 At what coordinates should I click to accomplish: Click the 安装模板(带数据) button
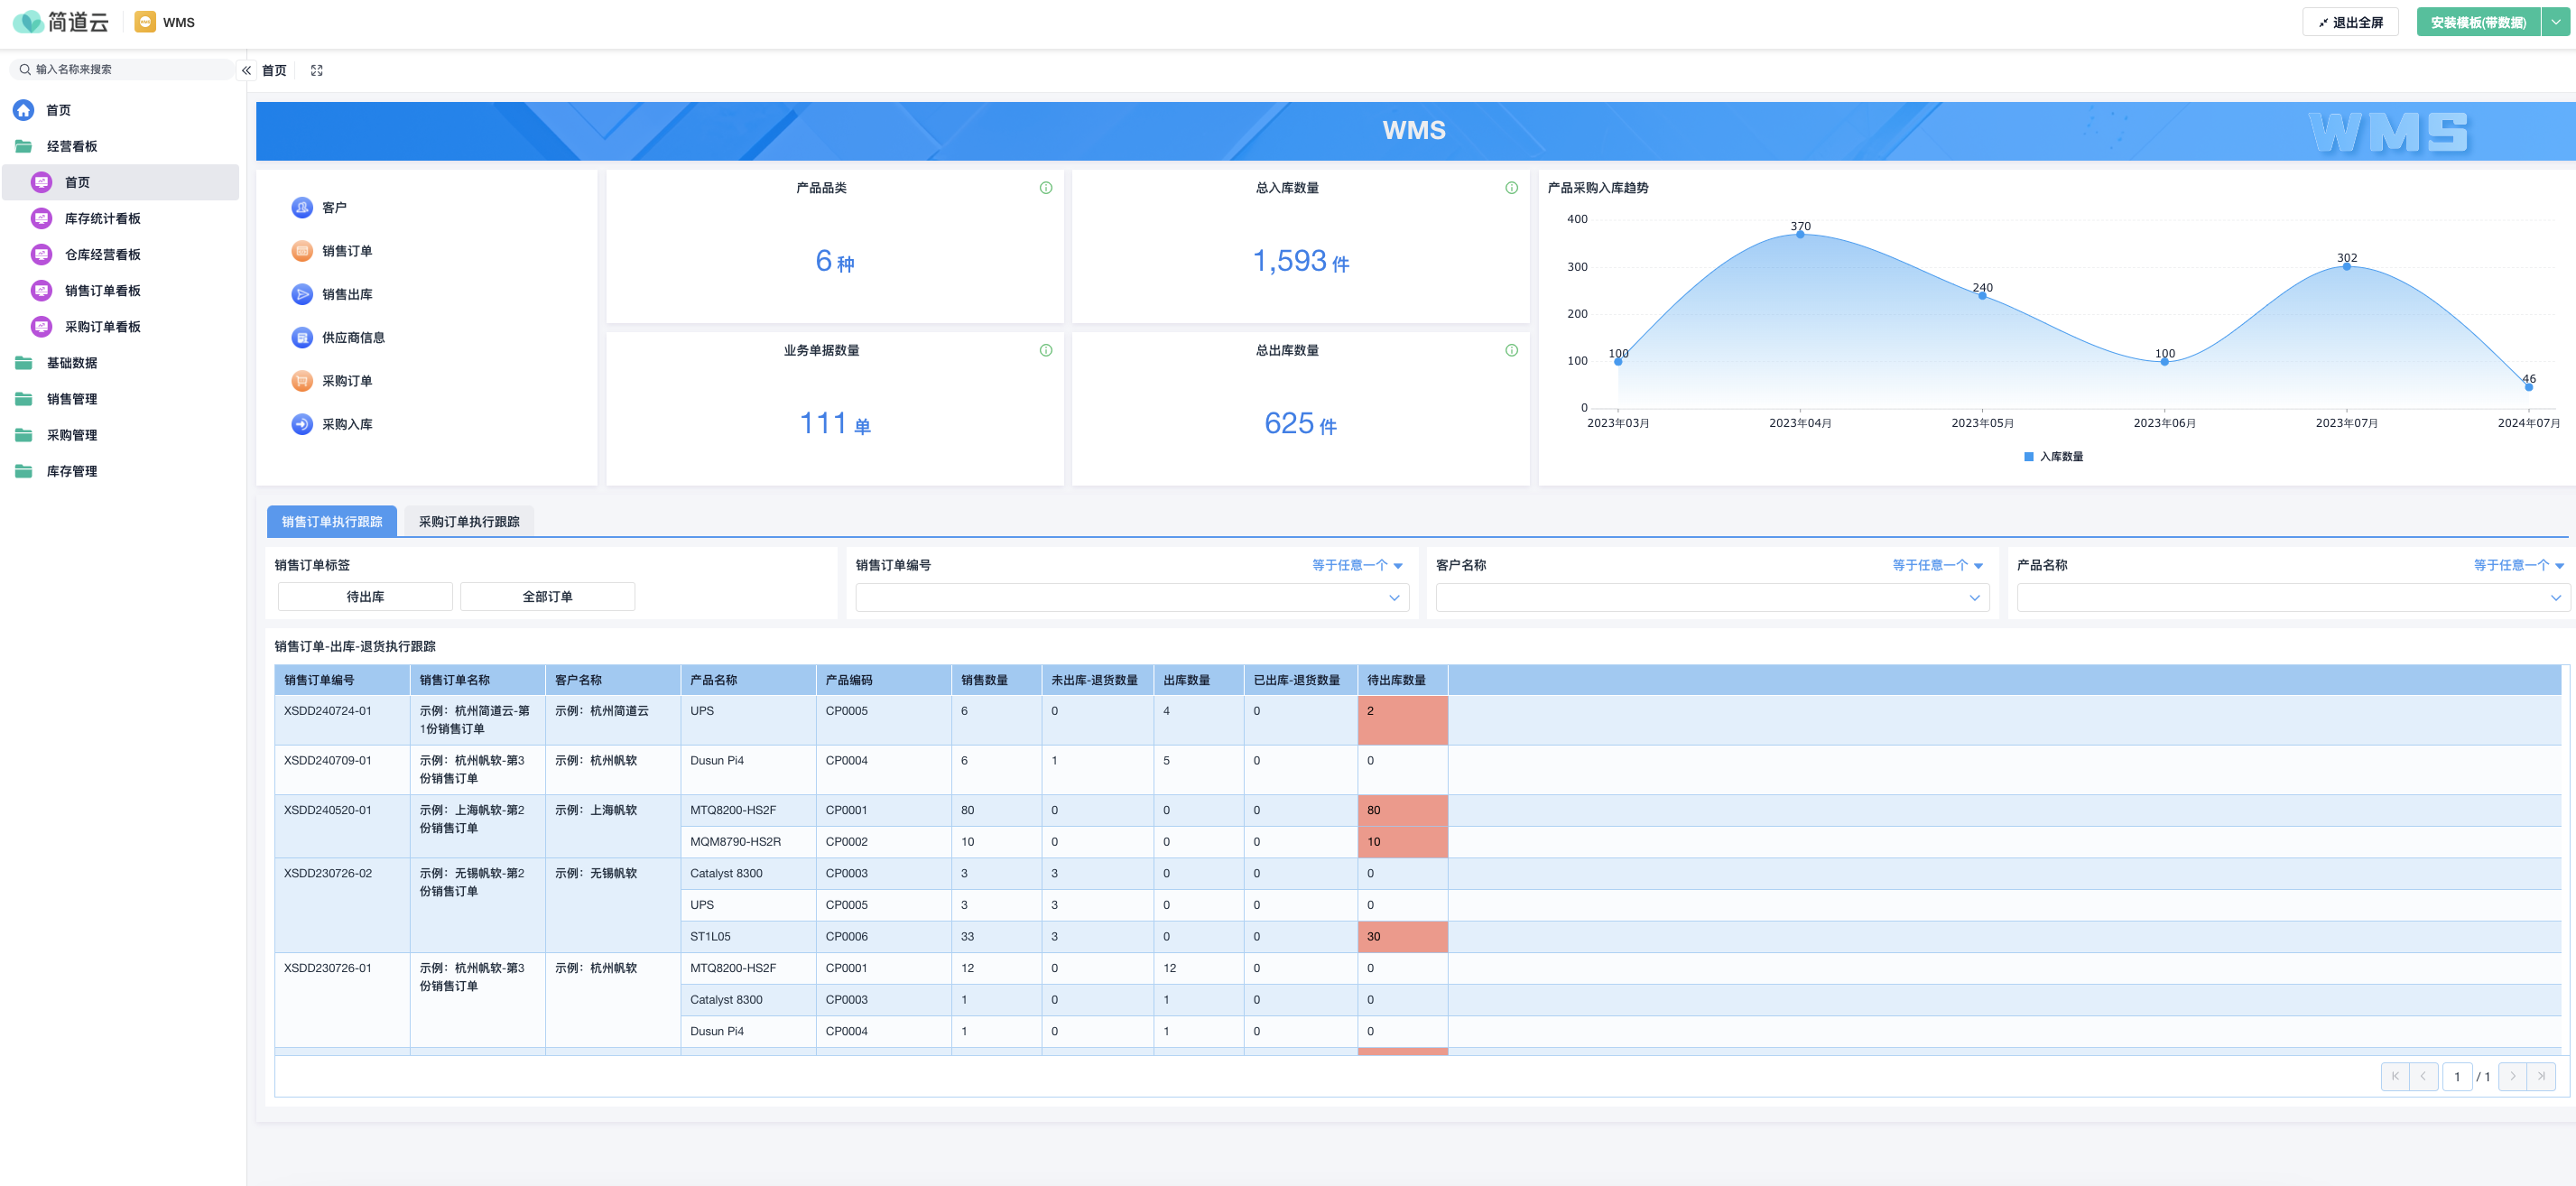2477,22
